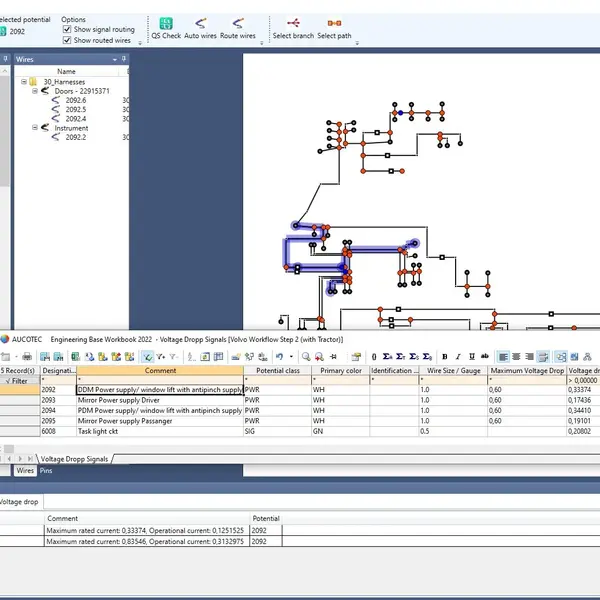This screenshot has height=600, width=600.
Task: Collapse the Doors - 22915371 node
Action: [x=33, y=91]
